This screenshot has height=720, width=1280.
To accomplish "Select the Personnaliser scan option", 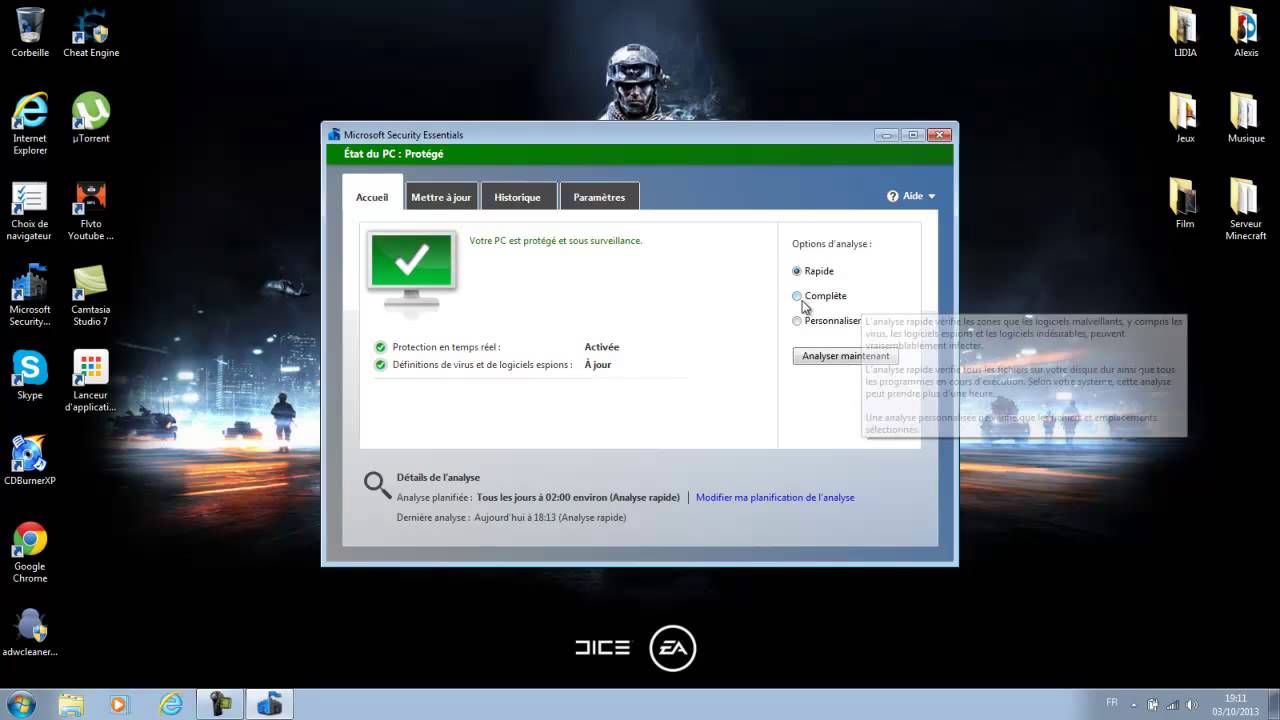I will tap(826, 321).
